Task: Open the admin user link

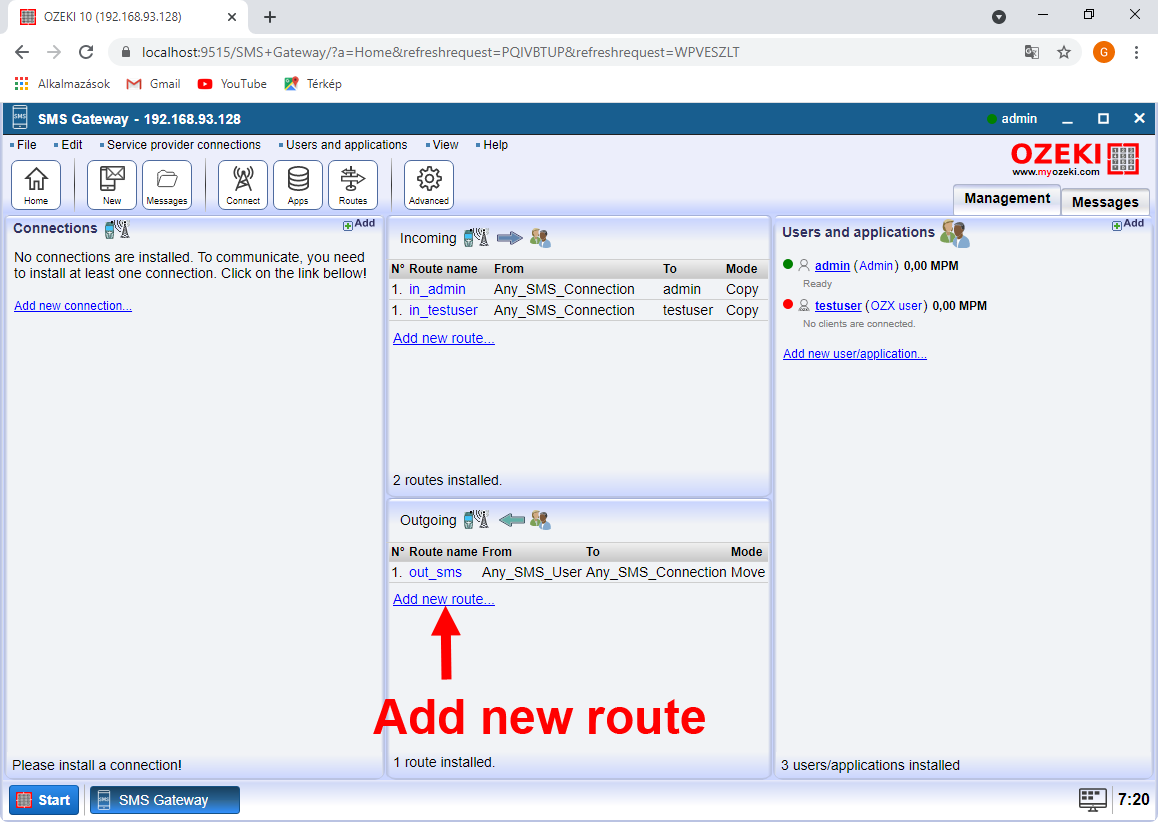Action: (x=832, y=266)
